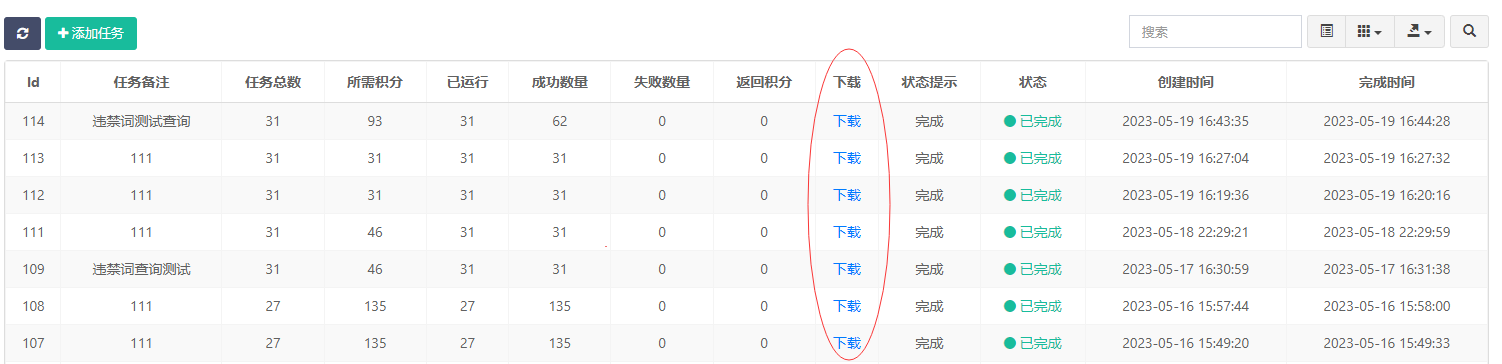Open the export data dropdown
Viewport: 1502px width, 364px height.
[1418, 32]
